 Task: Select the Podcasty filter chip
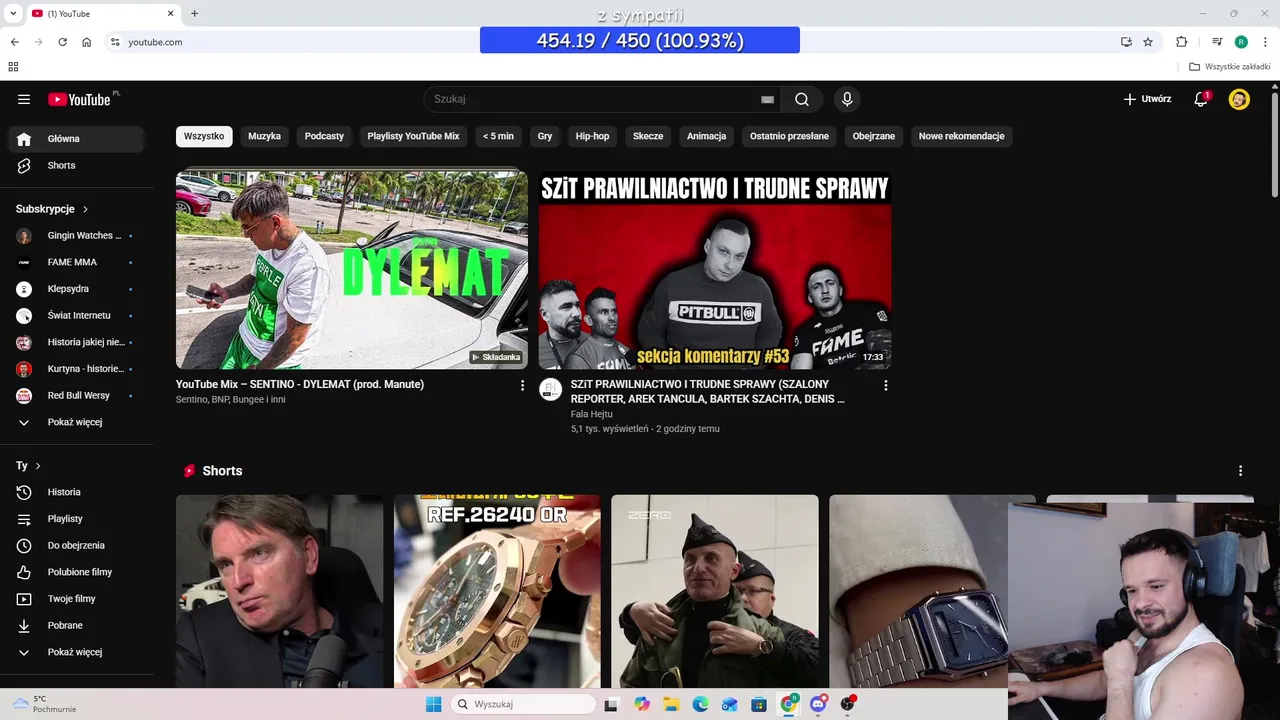point(324,136)
